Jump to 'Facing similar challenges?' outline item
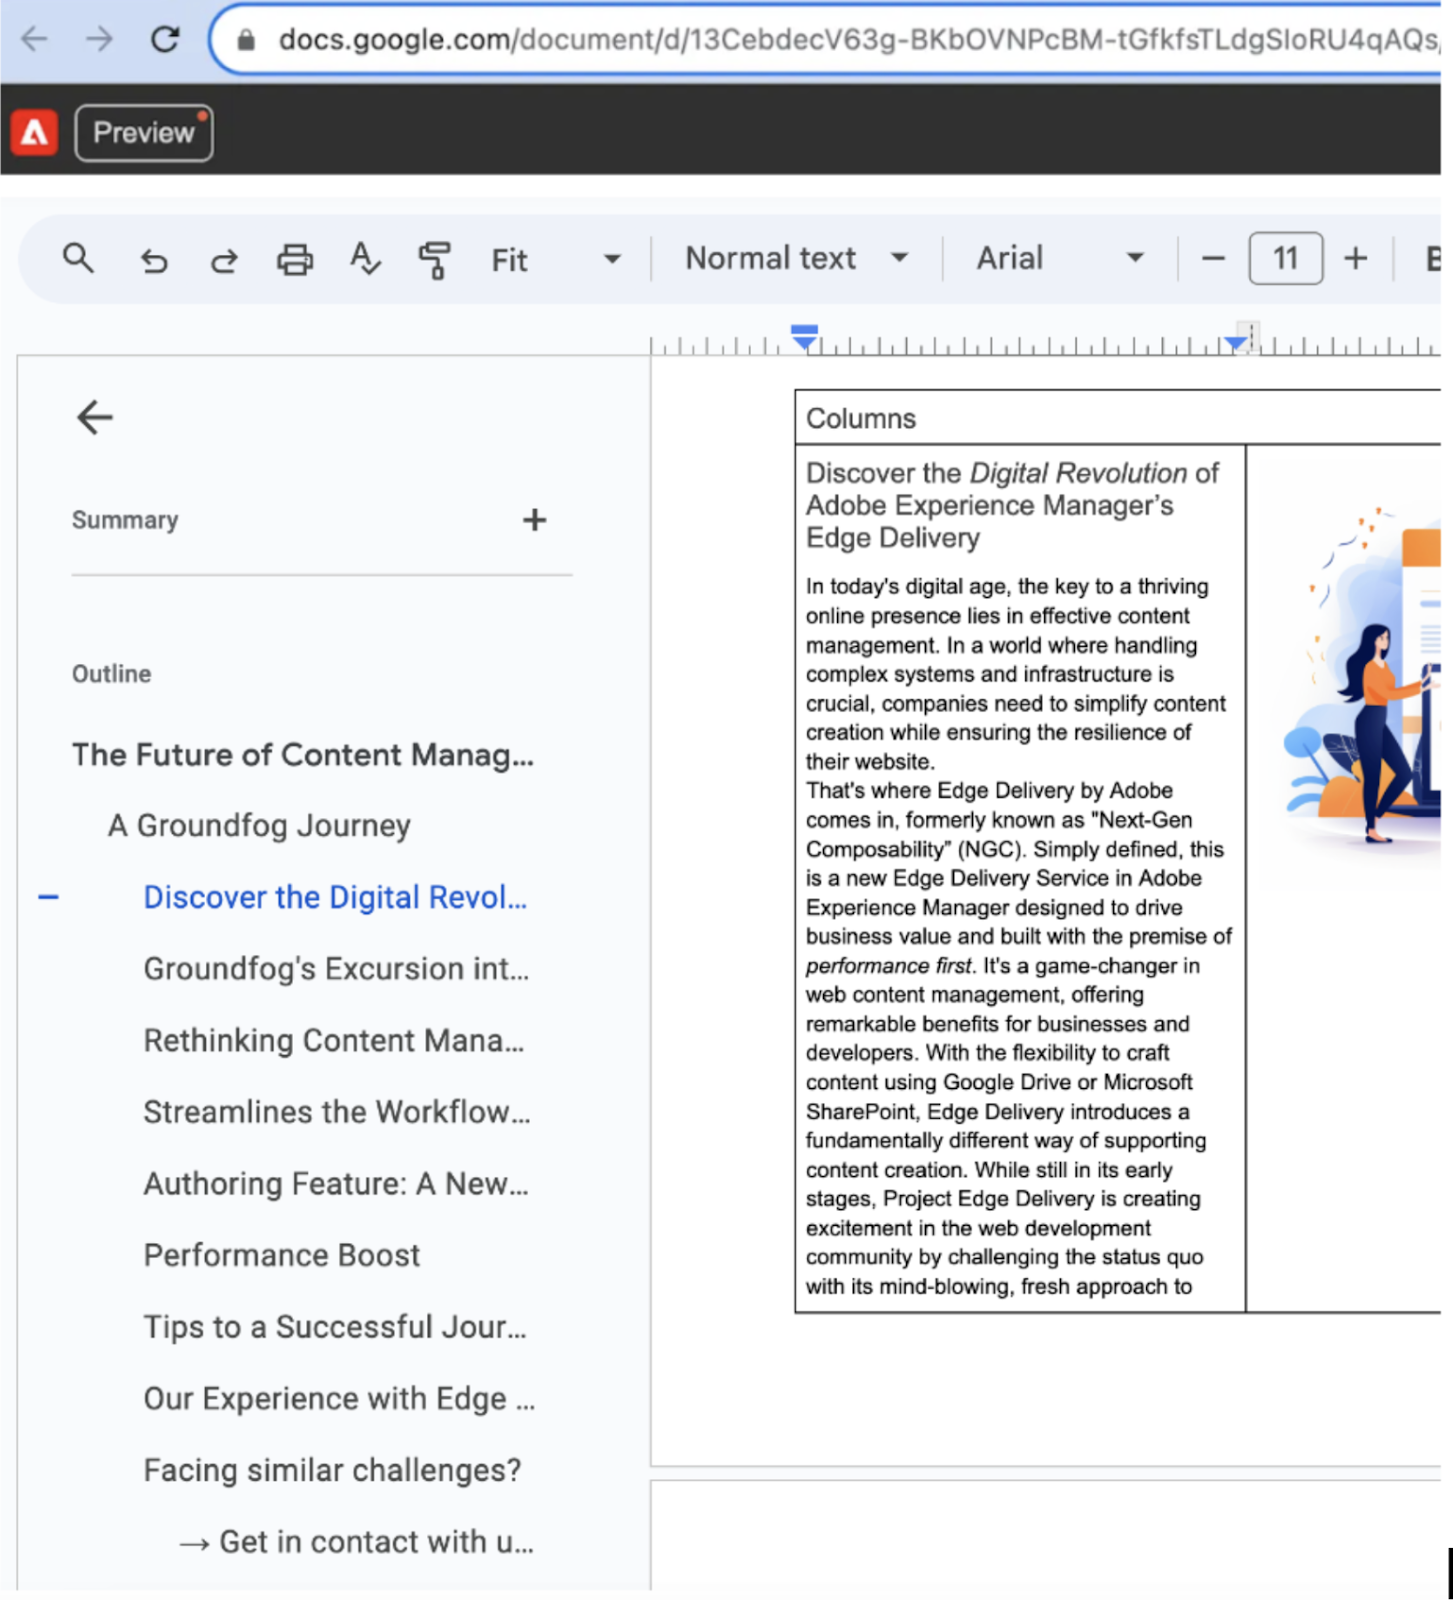 pyautogui.click(x=332, y=1470)
